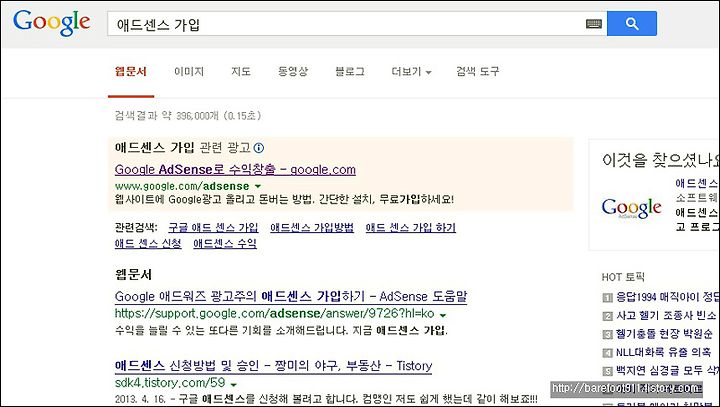Click the ad info circle icon
This screenshot has height=407, width=720.
coord(259,148)
